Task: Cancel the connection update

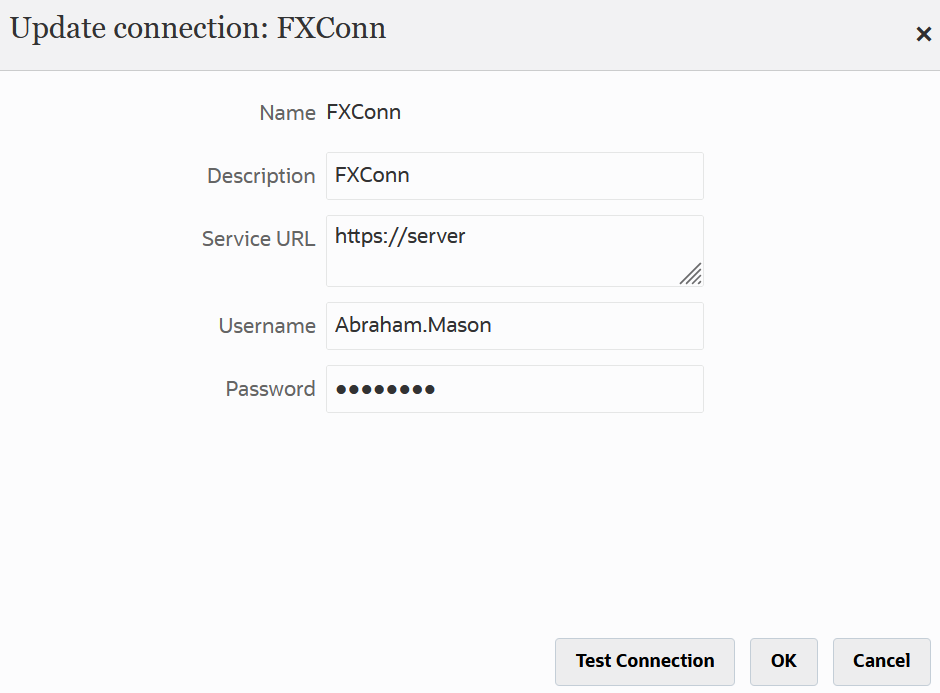Action: pos(881,661)
